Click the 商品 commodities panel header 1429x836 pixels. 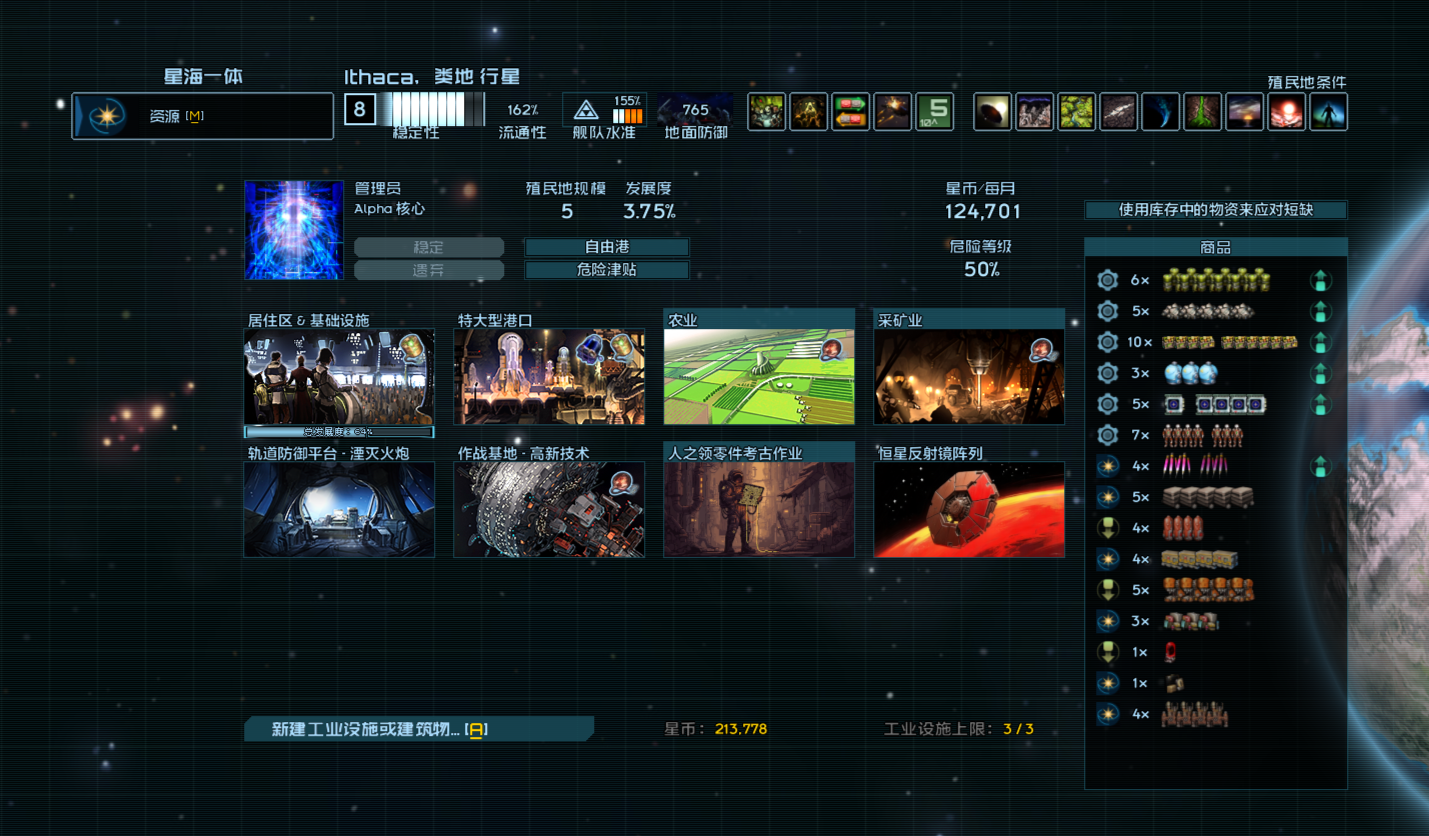pyautogui.click(x=1216, y=247)
